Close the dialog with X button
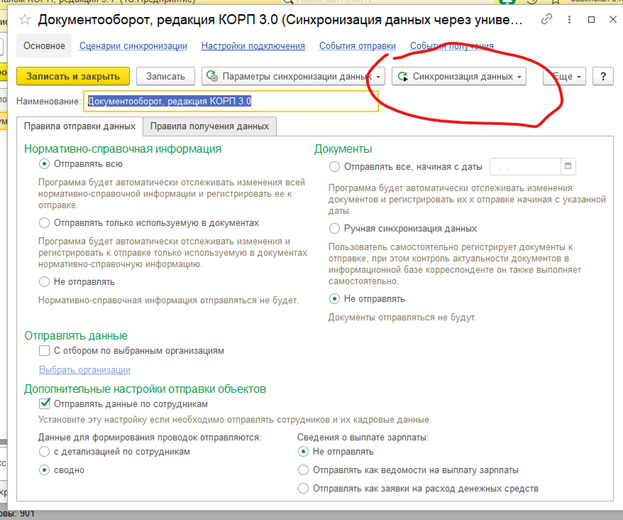Image resolution: width=623 pixels, height=520 pixels. tap(613, 19)
